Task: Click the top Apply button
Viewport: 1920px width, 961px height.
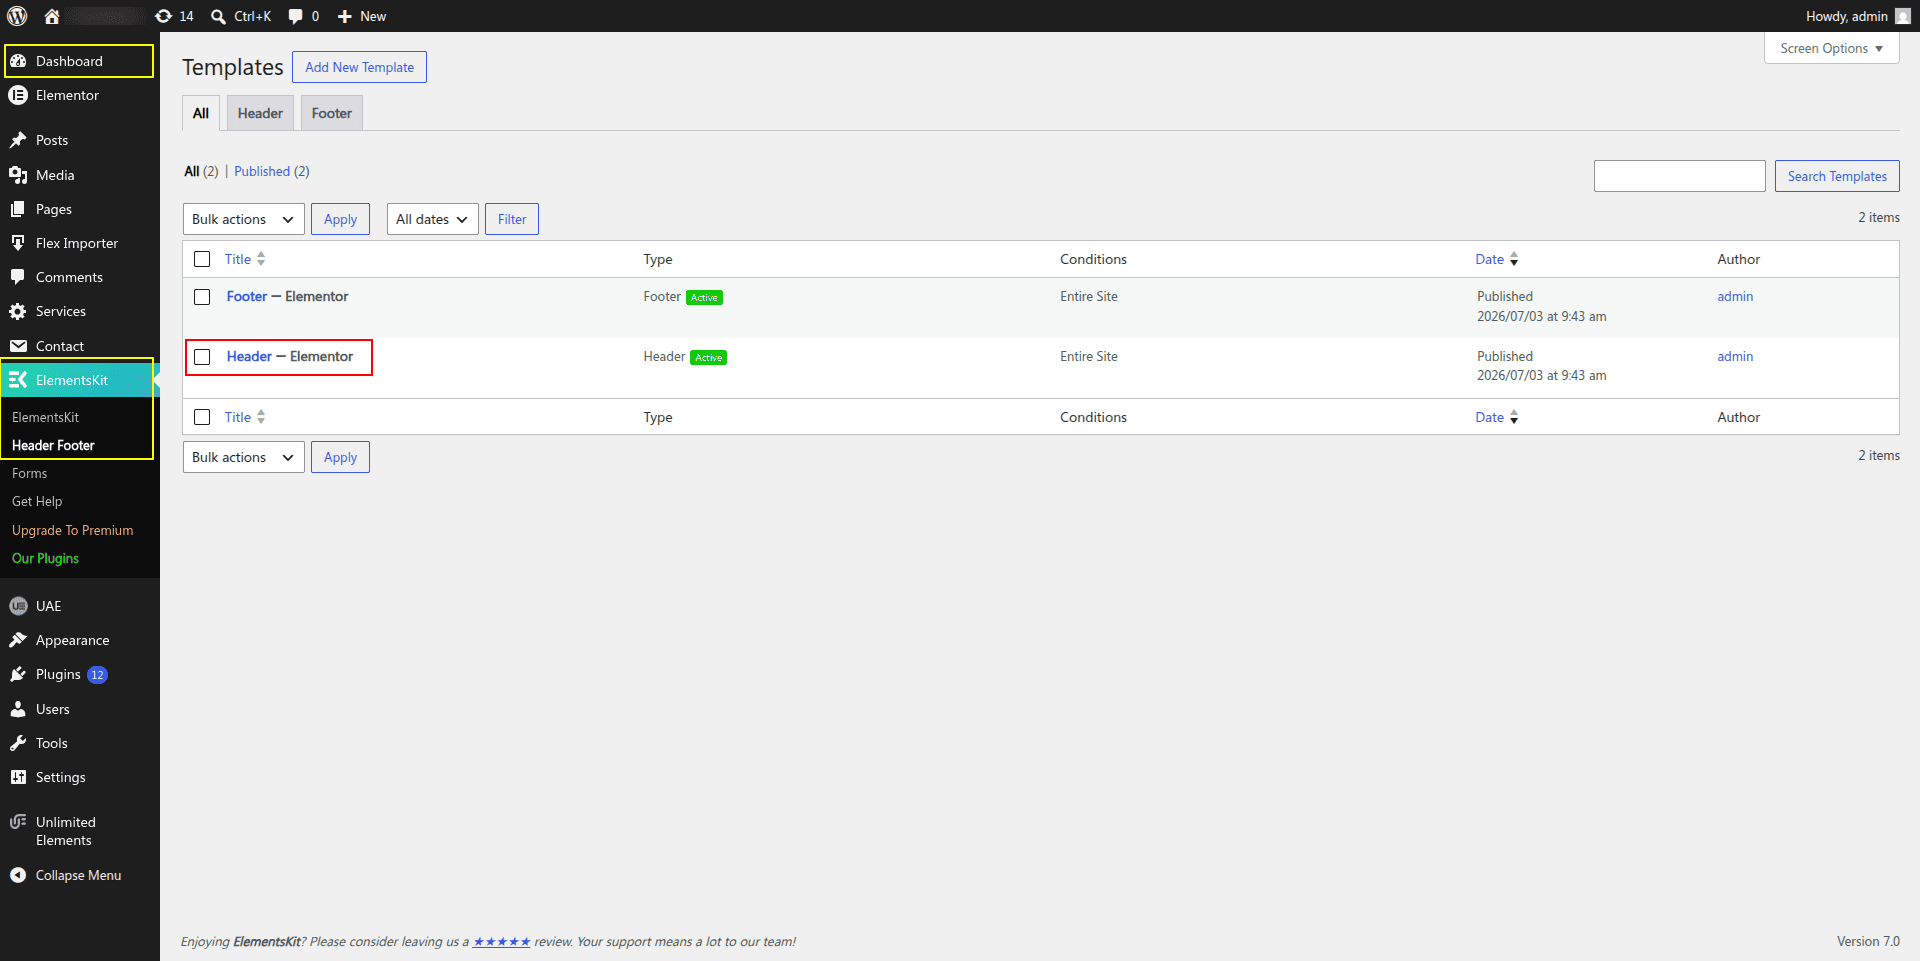Action: click(340, 219)
